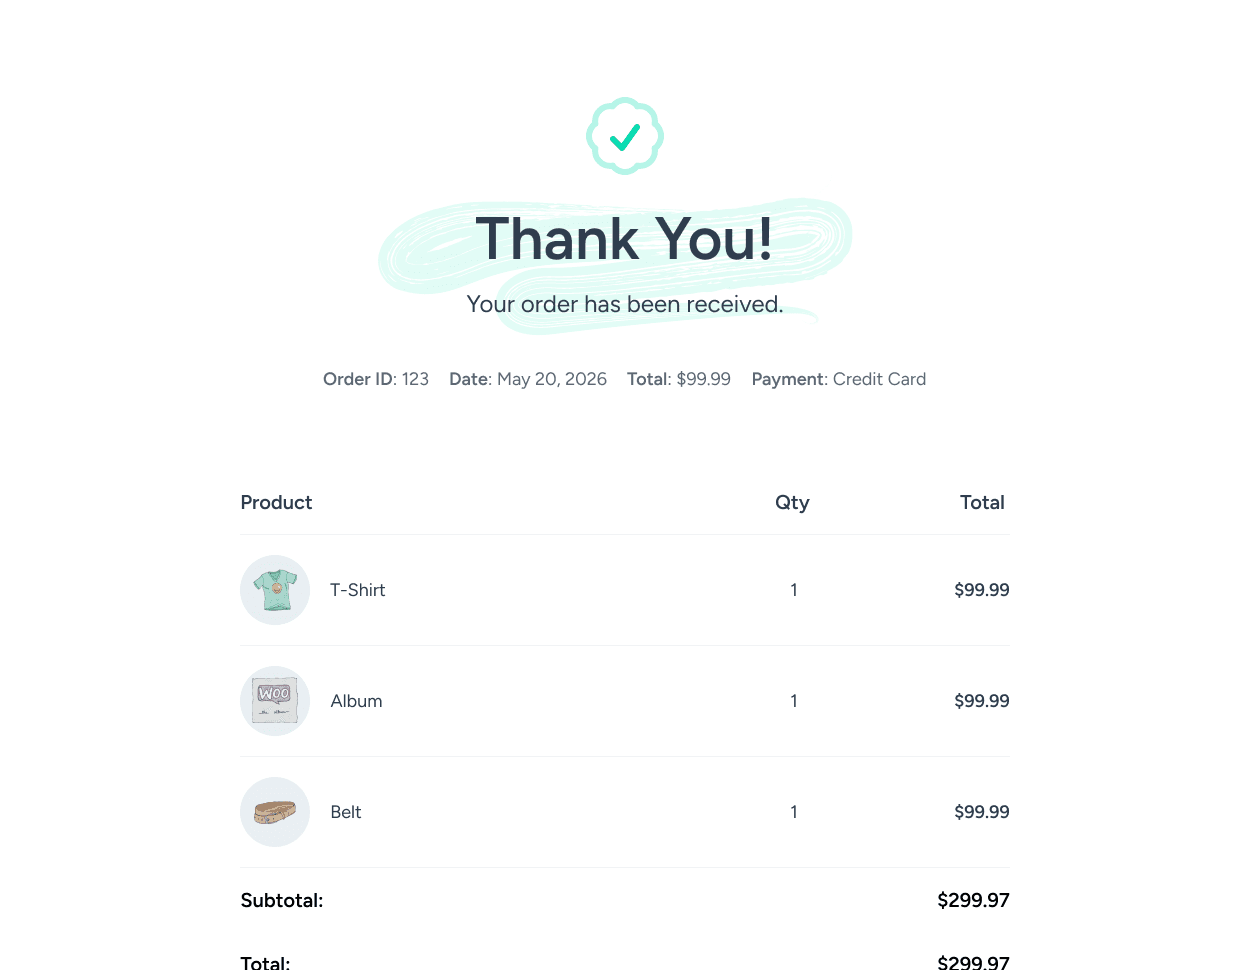1250x970 pixels.
Task: Click the order received message text
Action: coord(624,304)
